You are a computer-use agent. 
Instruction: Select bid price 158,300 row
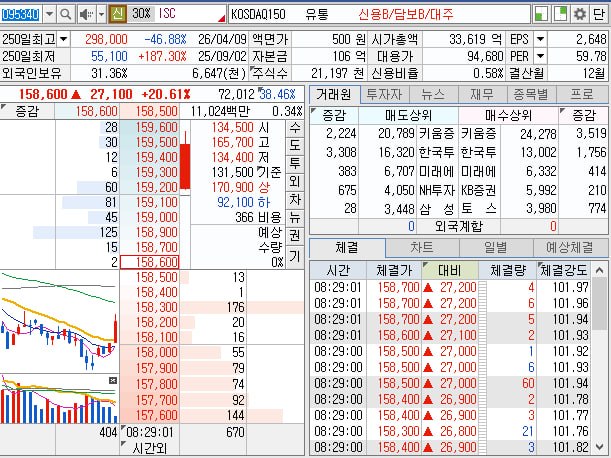coord(150,307)
